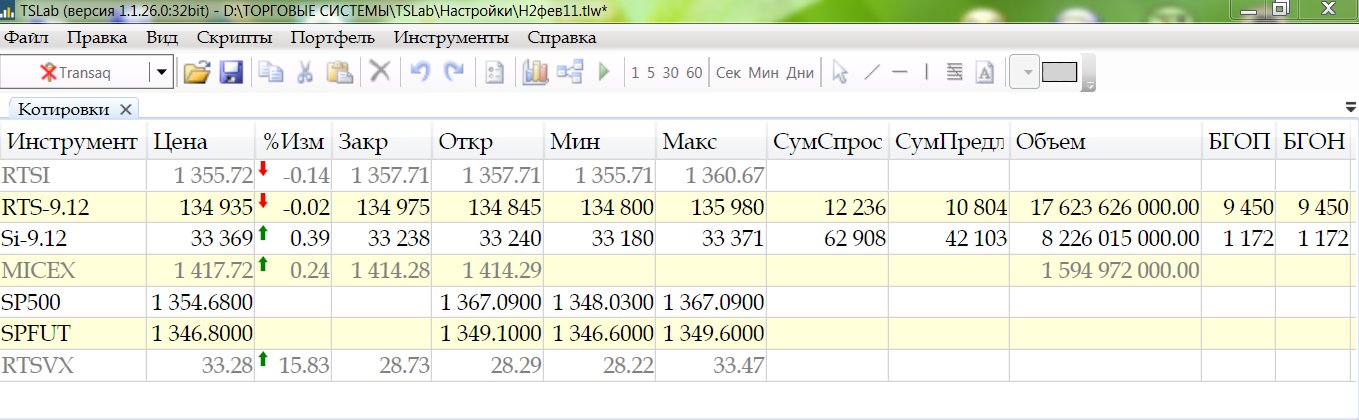Set interval to 30

(x=670, y=72)
